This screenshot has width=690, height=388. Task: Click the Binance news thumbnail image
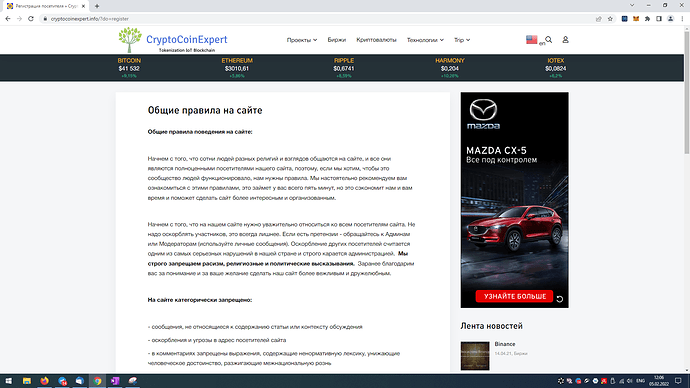(475, 356)
